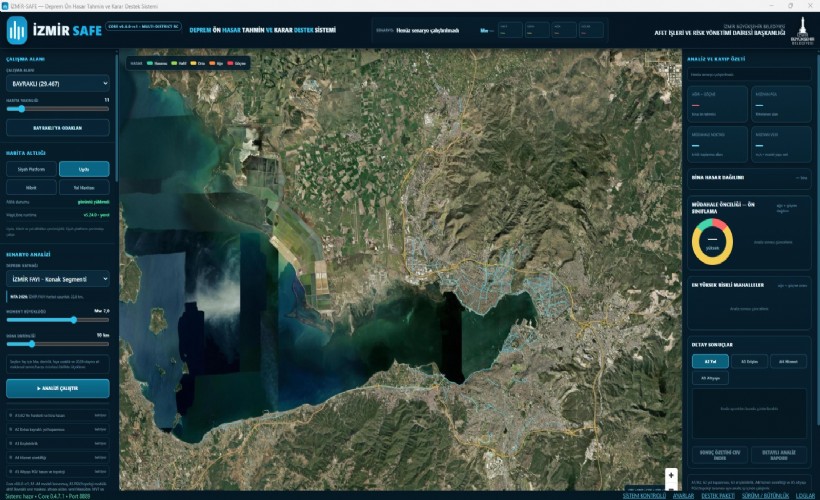Click the moment magnitude Mw slider

click(58, 320)
